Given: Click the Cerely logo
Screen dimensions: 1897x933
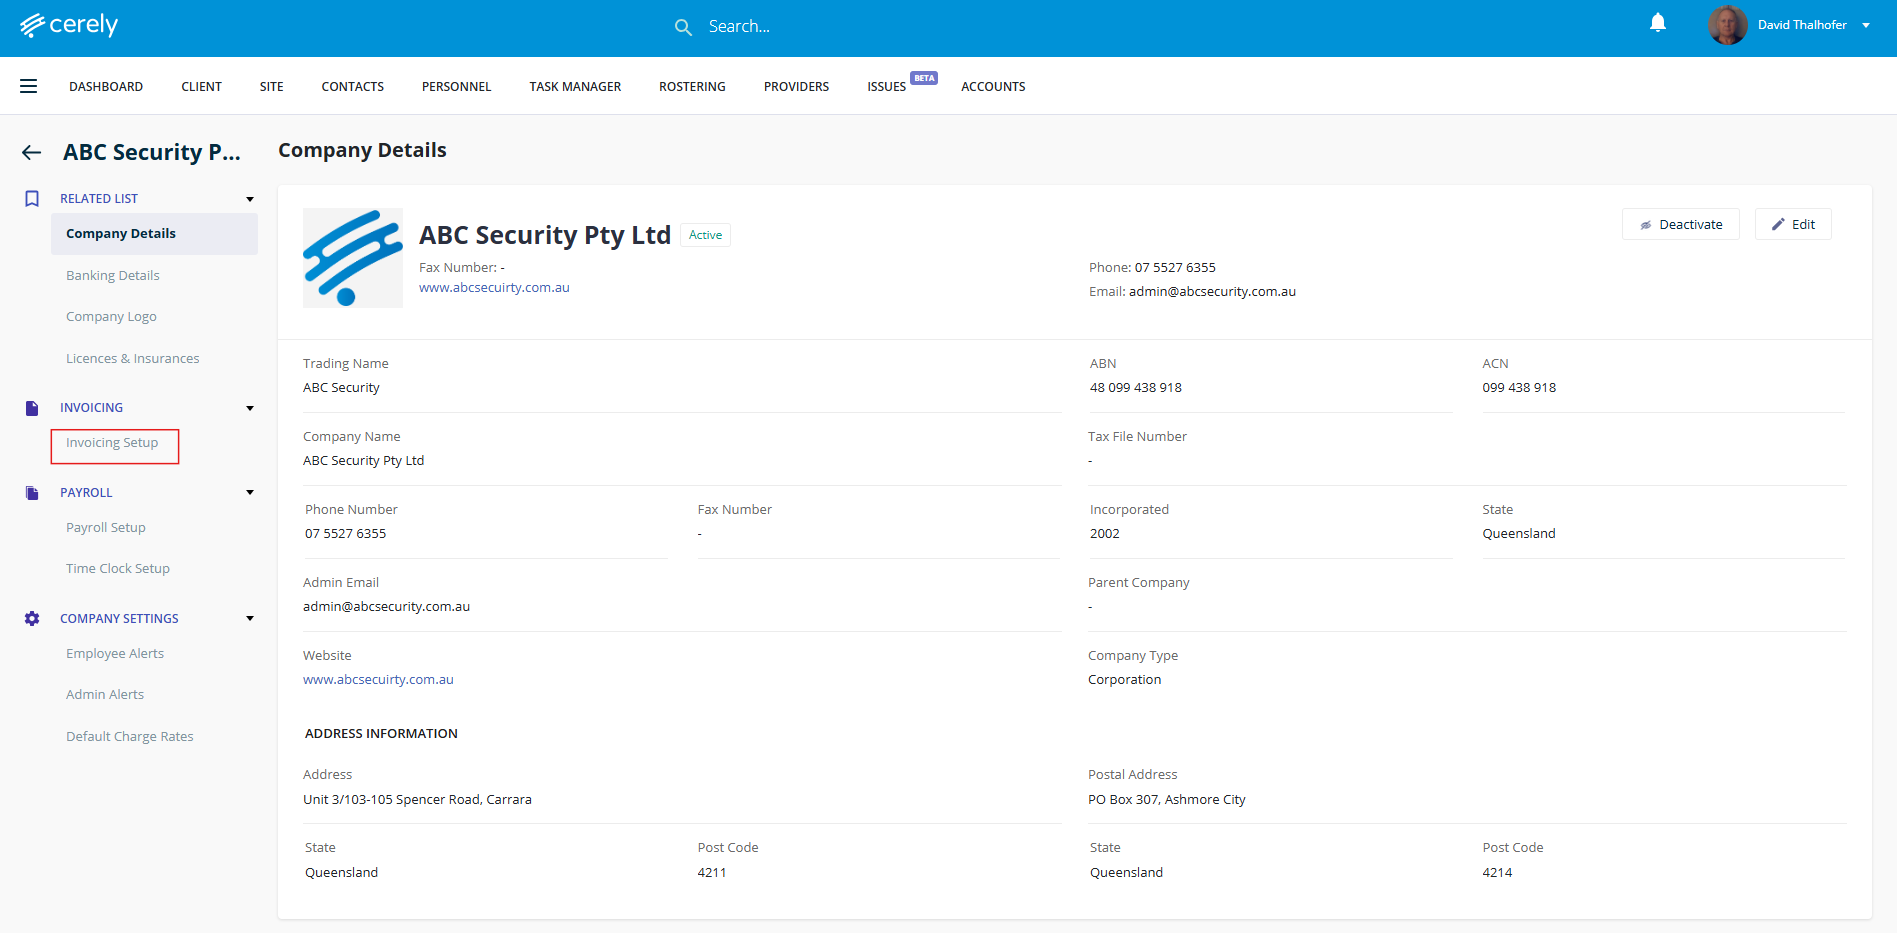Looking at the screenshot, I should tap(69, 25).
